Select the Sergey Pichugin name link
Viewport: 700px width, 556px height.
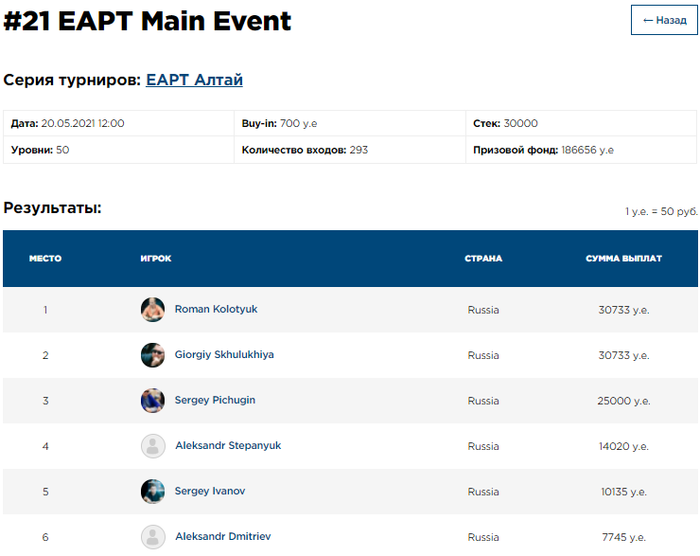pos(215,401)
